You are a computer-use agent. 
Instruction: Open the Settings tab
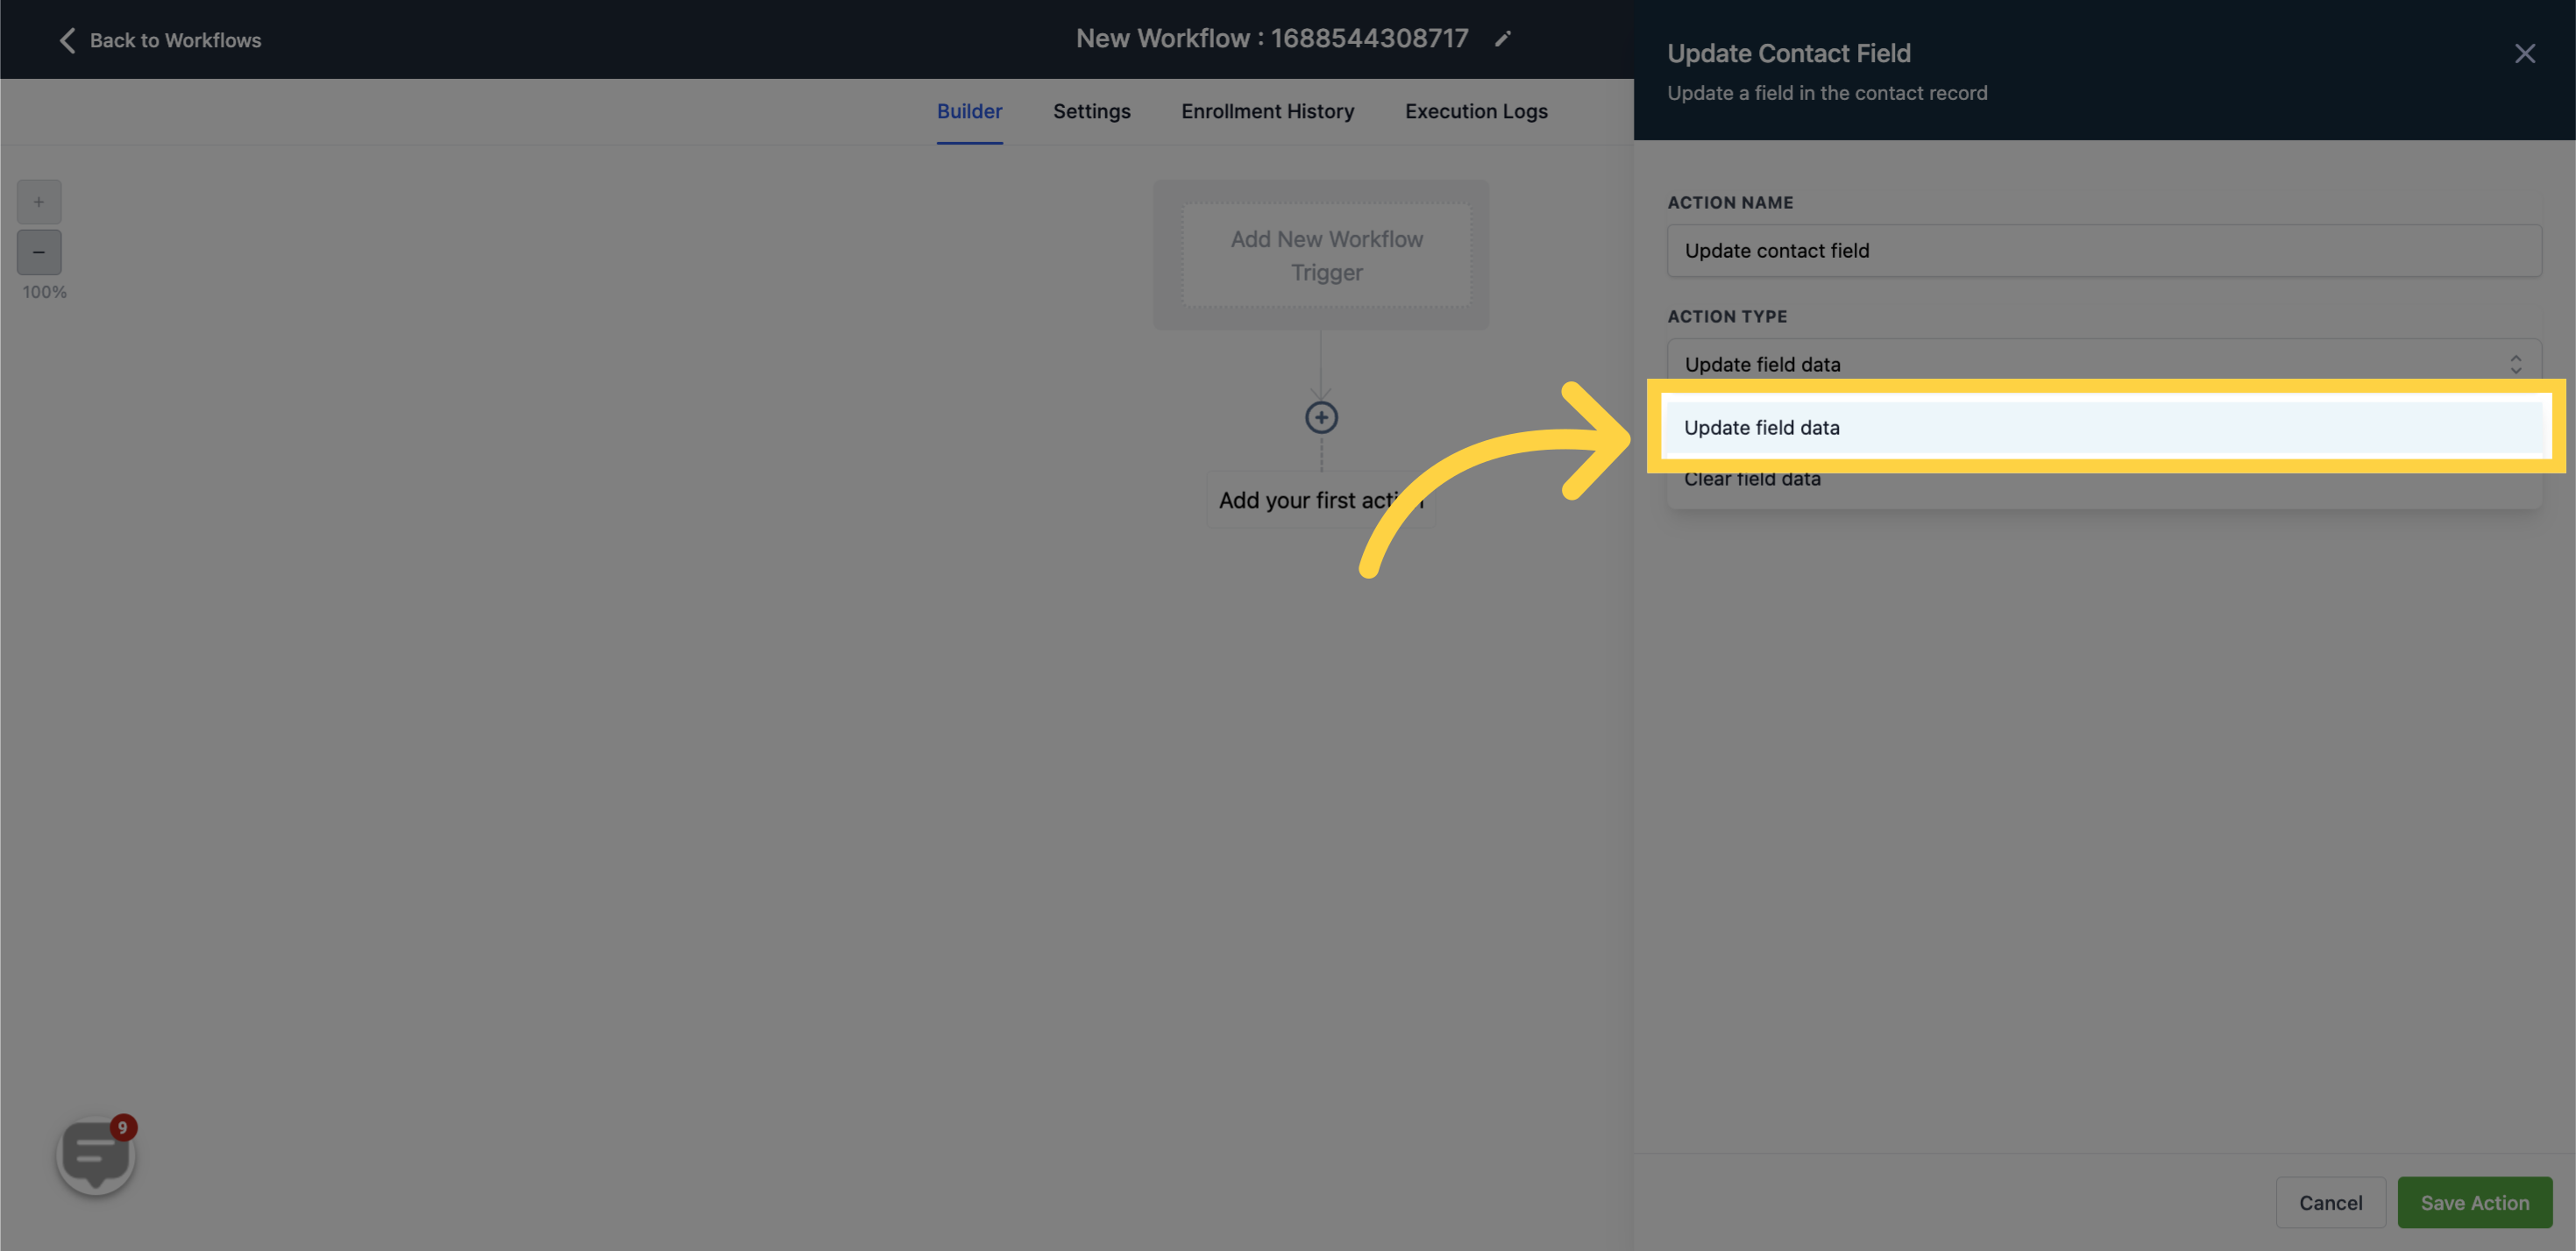click(1091, 111)
